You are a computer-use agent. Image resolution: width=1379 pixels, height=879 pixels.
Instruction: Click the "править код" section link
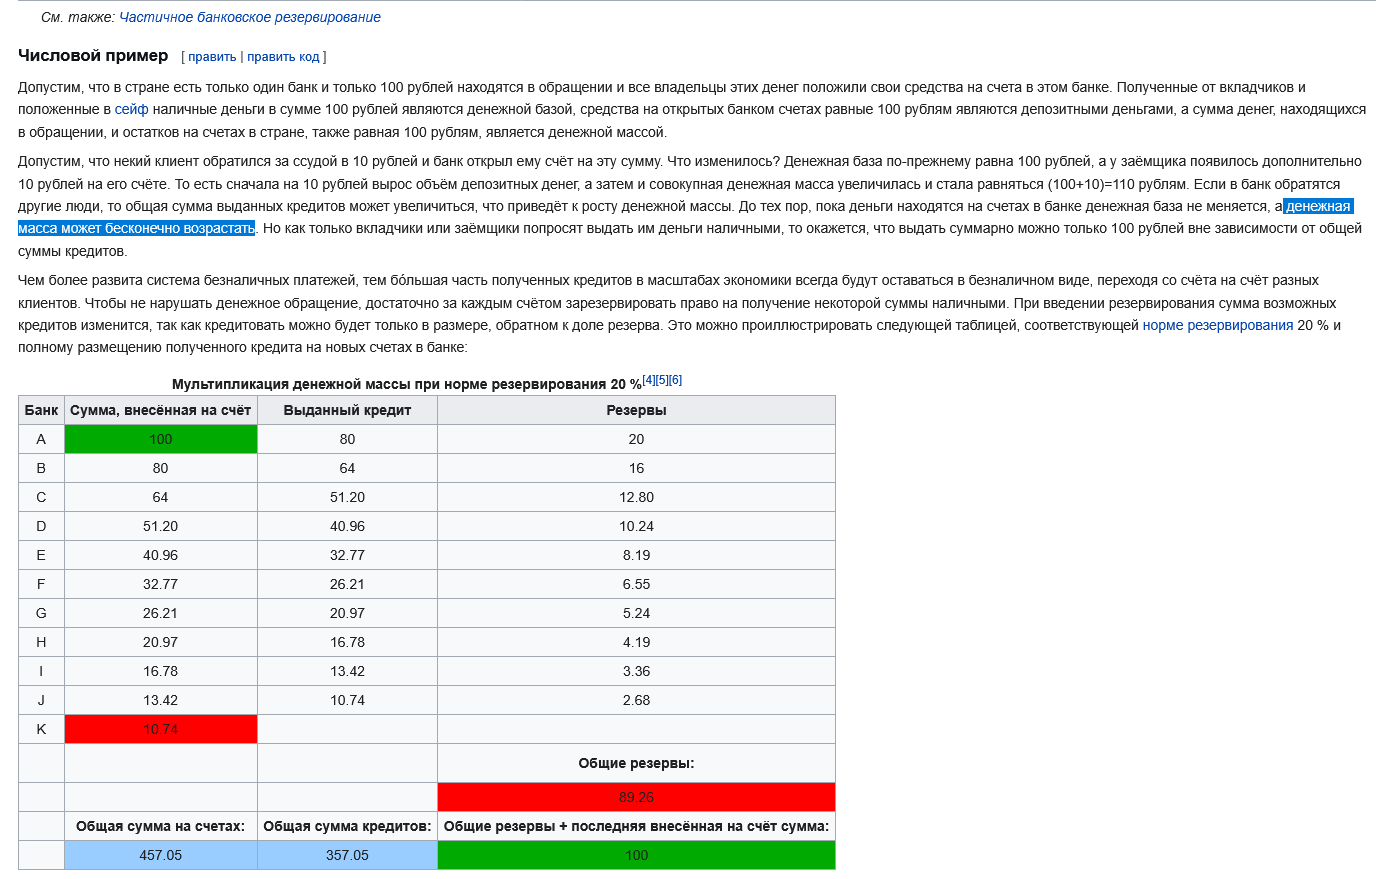coord(283,57)
